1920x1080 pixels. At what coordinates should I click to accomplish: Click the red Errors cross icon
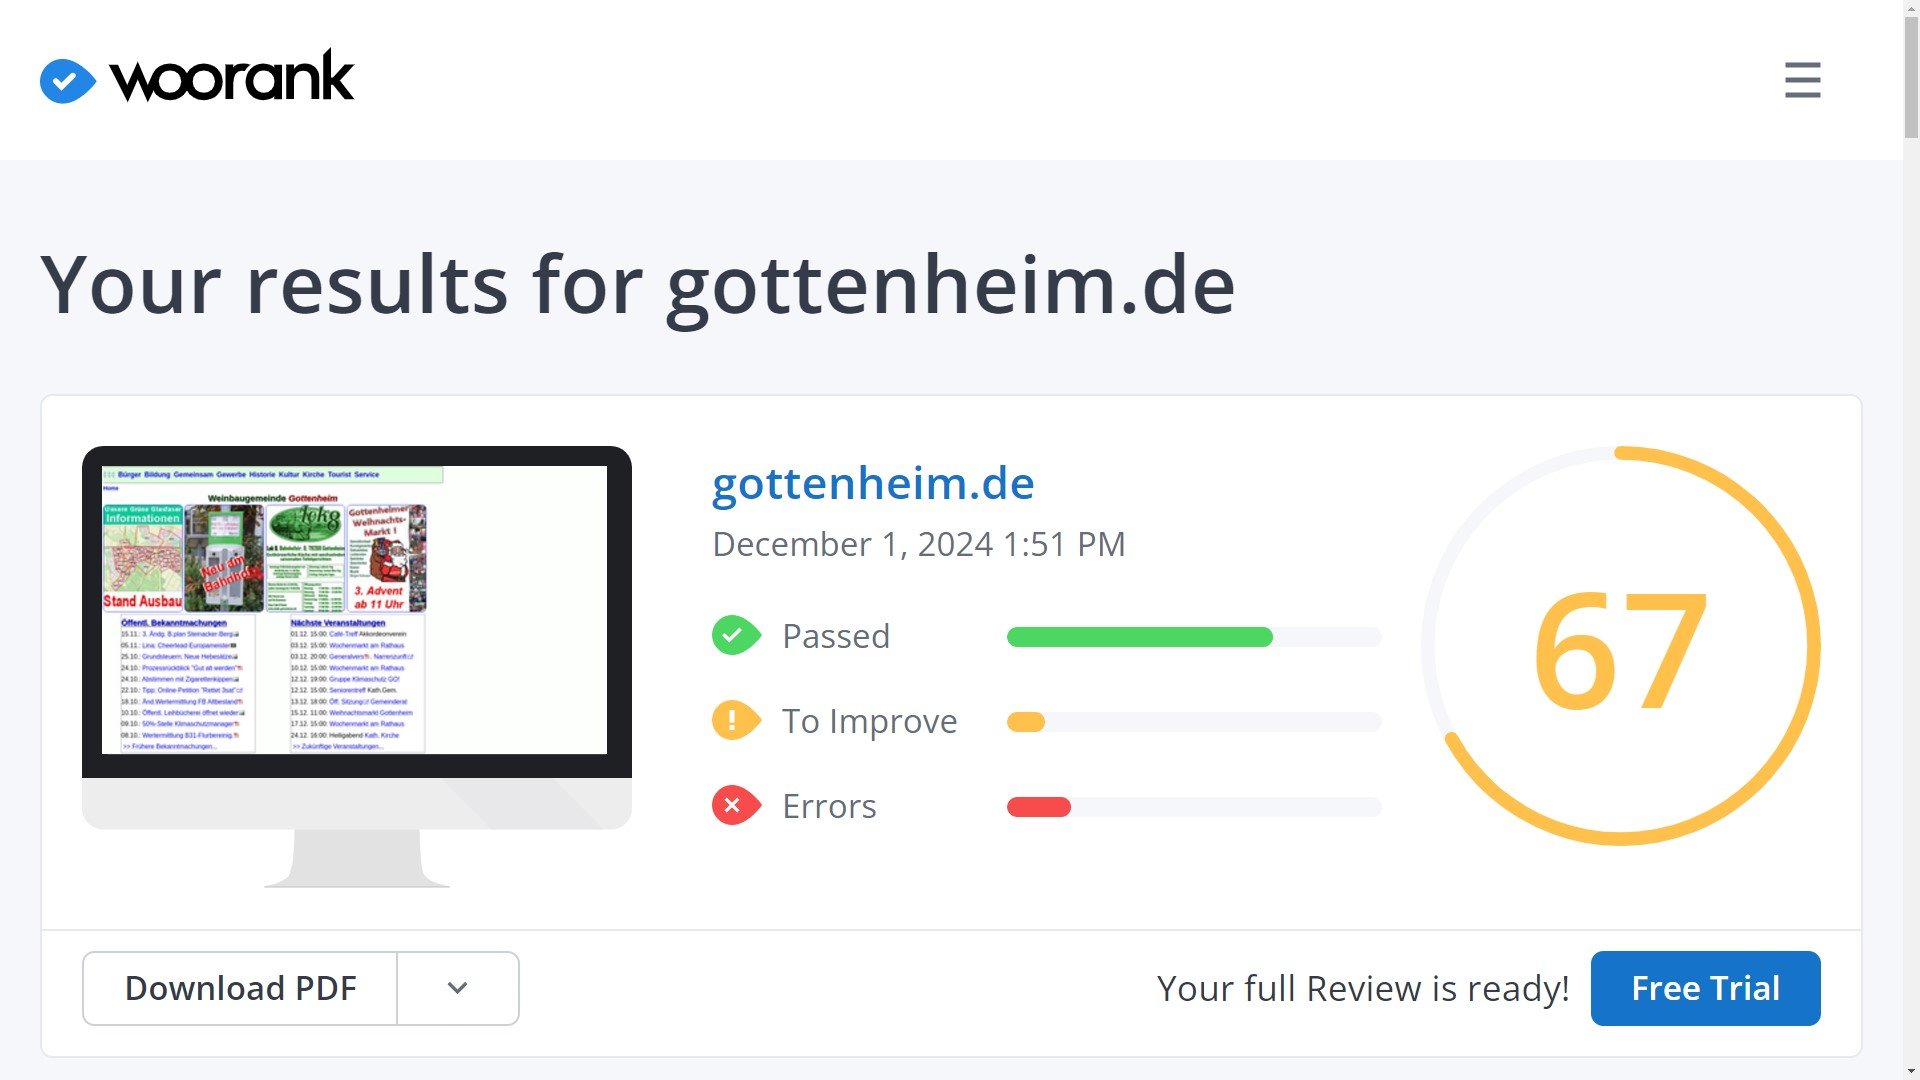(735, 806)
